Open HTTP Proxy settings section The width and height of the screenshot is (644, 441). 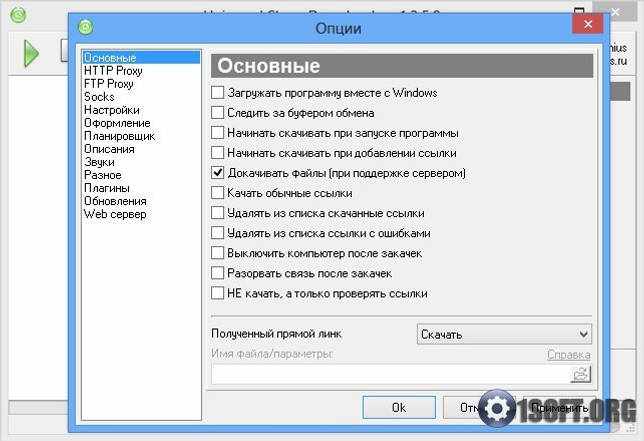113,71
